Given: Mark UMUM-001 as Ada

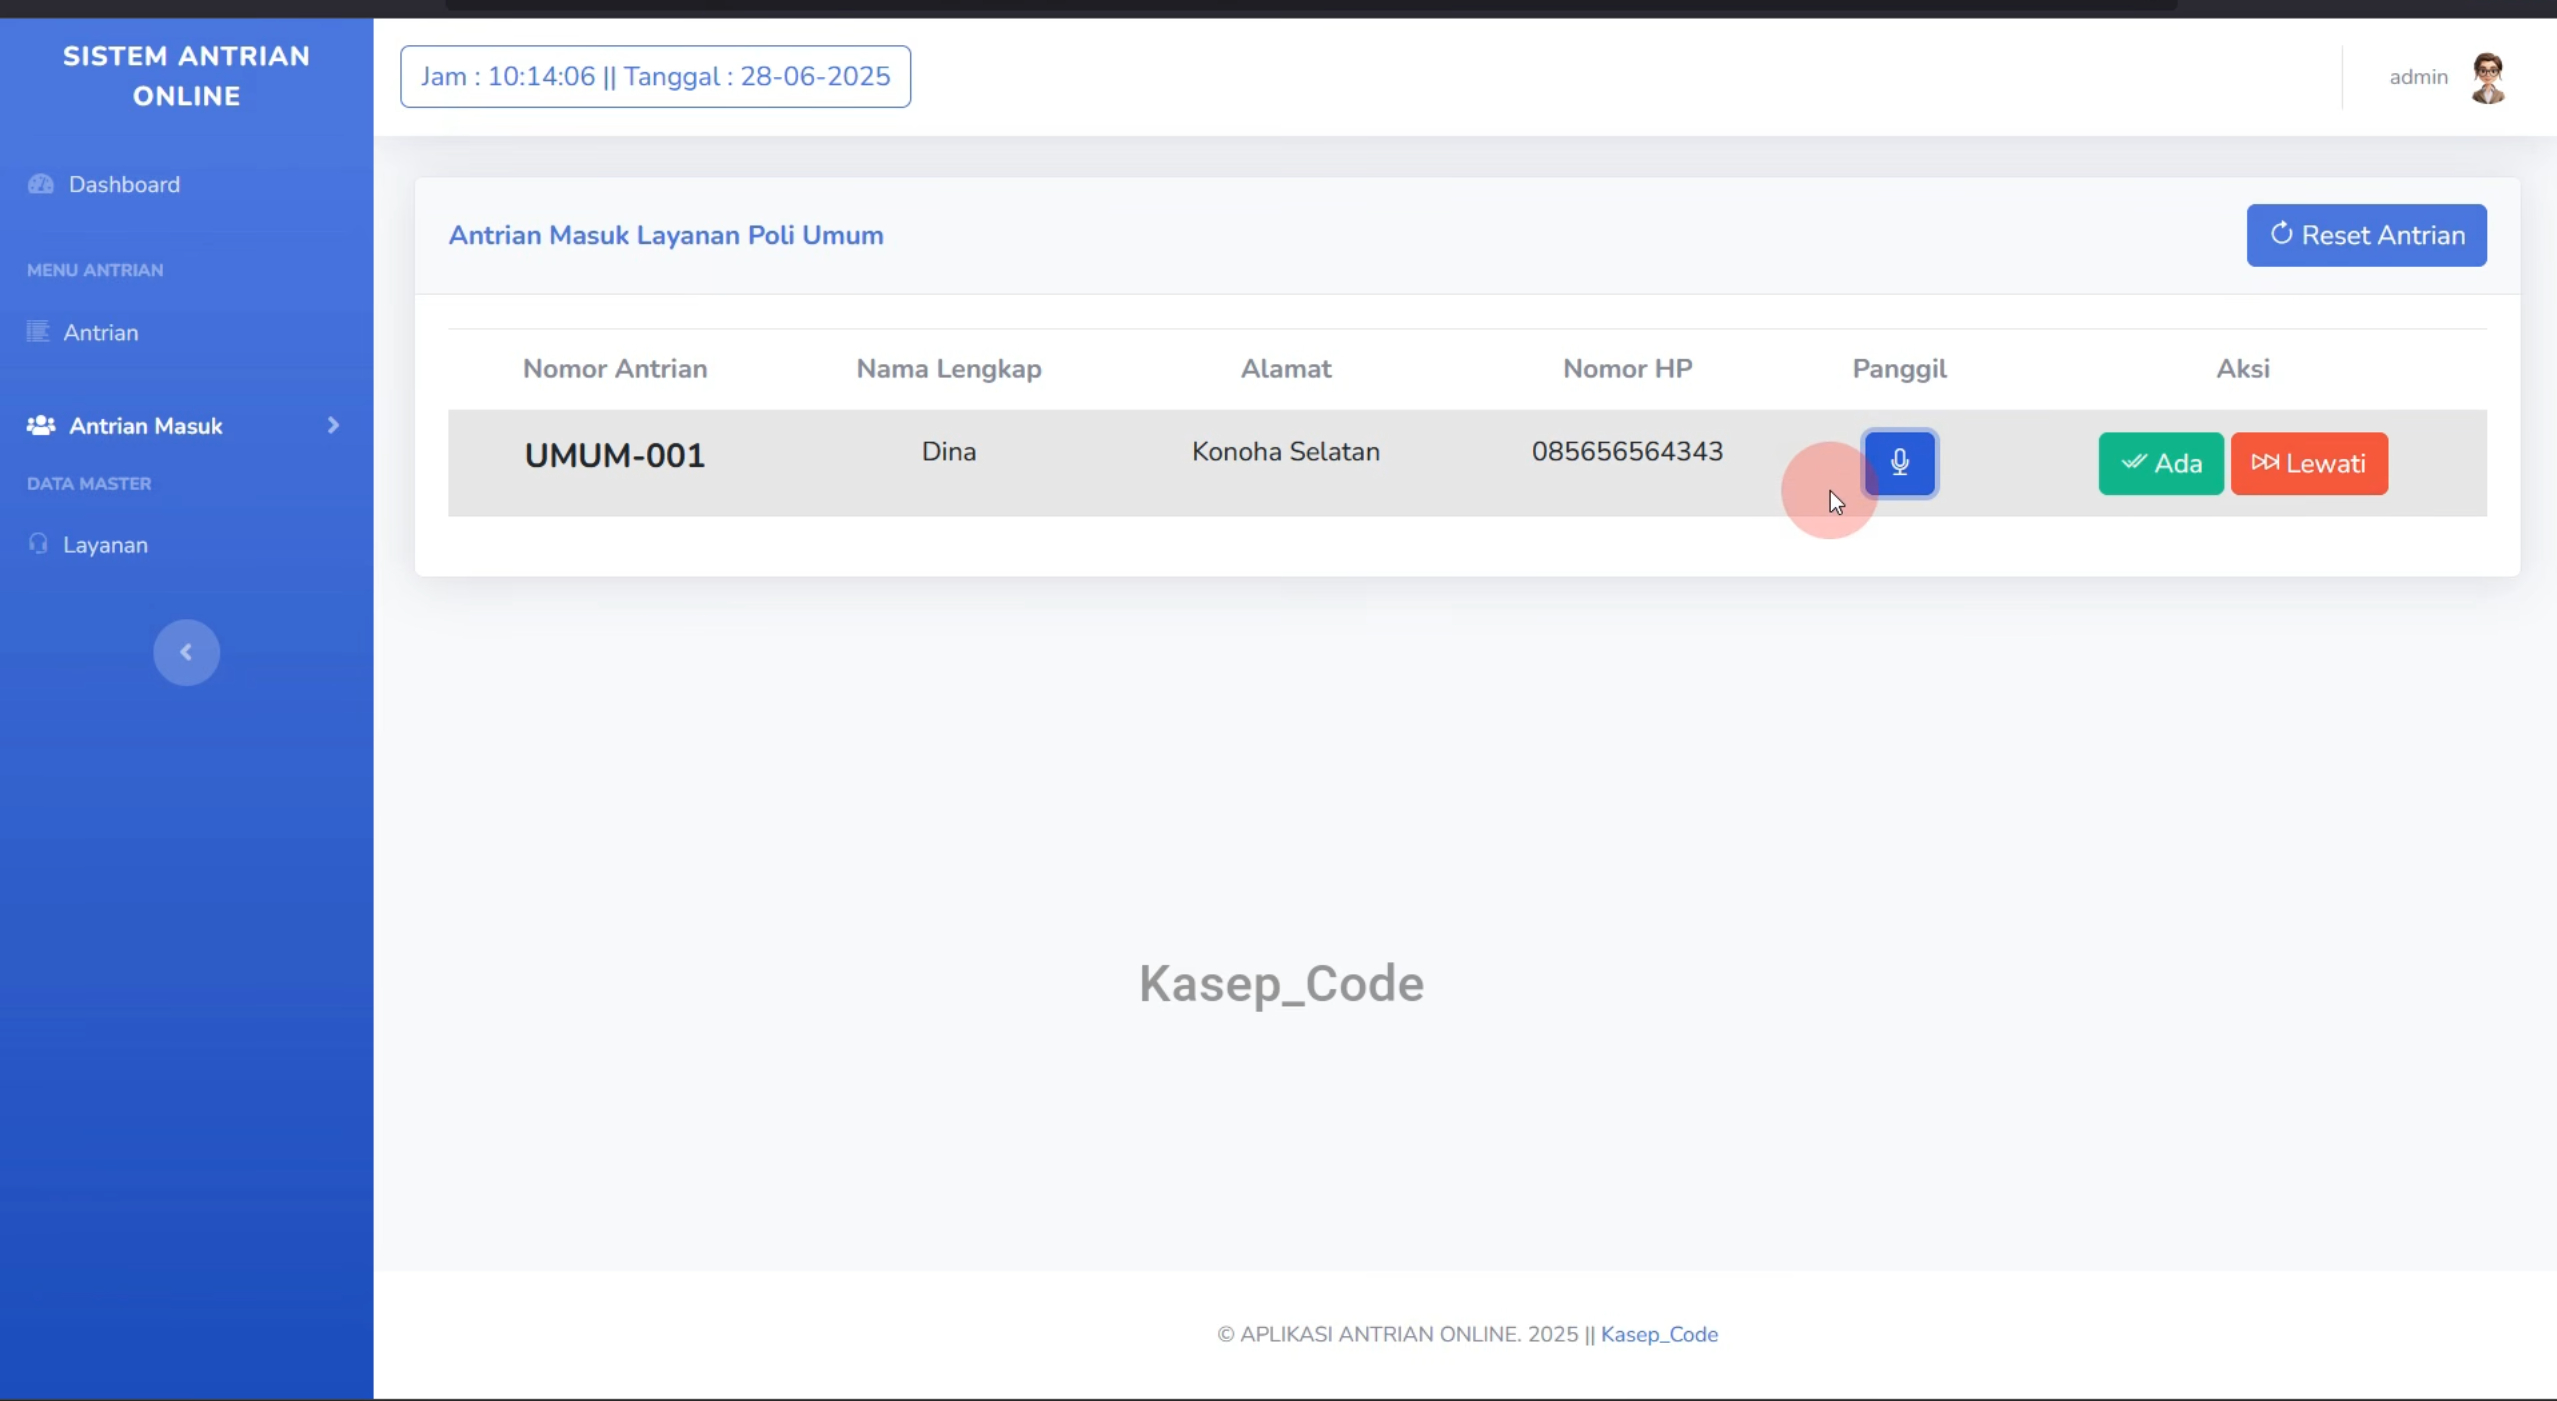Looking at the screenshot, I should point(2160,463).
